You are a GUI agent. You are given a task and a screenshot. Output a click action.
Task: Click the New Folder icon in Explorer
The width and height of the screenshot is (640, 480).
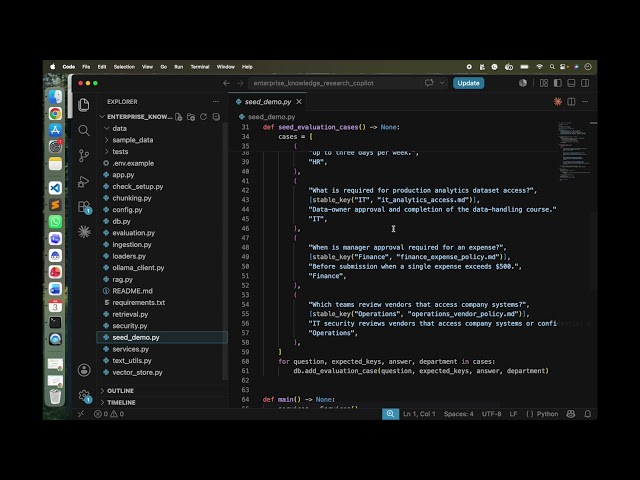[x=191, y=117]
